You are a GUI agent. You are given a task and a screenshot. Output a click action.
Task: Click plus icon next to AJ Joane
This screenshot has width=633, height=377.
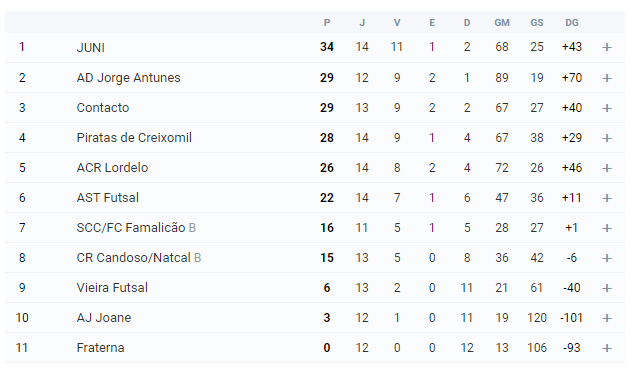tap(607, 318)
